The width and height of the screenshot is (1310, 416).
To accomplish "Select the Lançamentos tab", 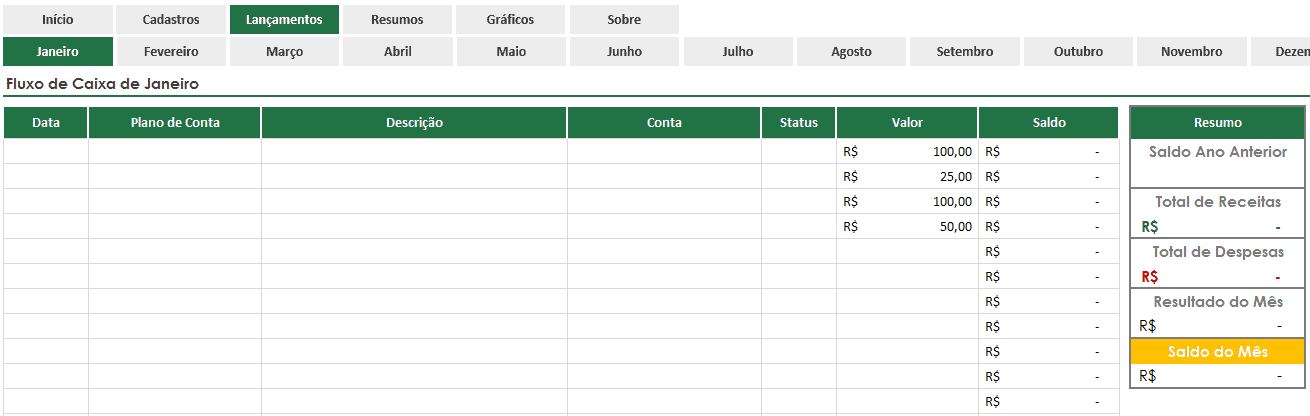I will coord(284,20).
